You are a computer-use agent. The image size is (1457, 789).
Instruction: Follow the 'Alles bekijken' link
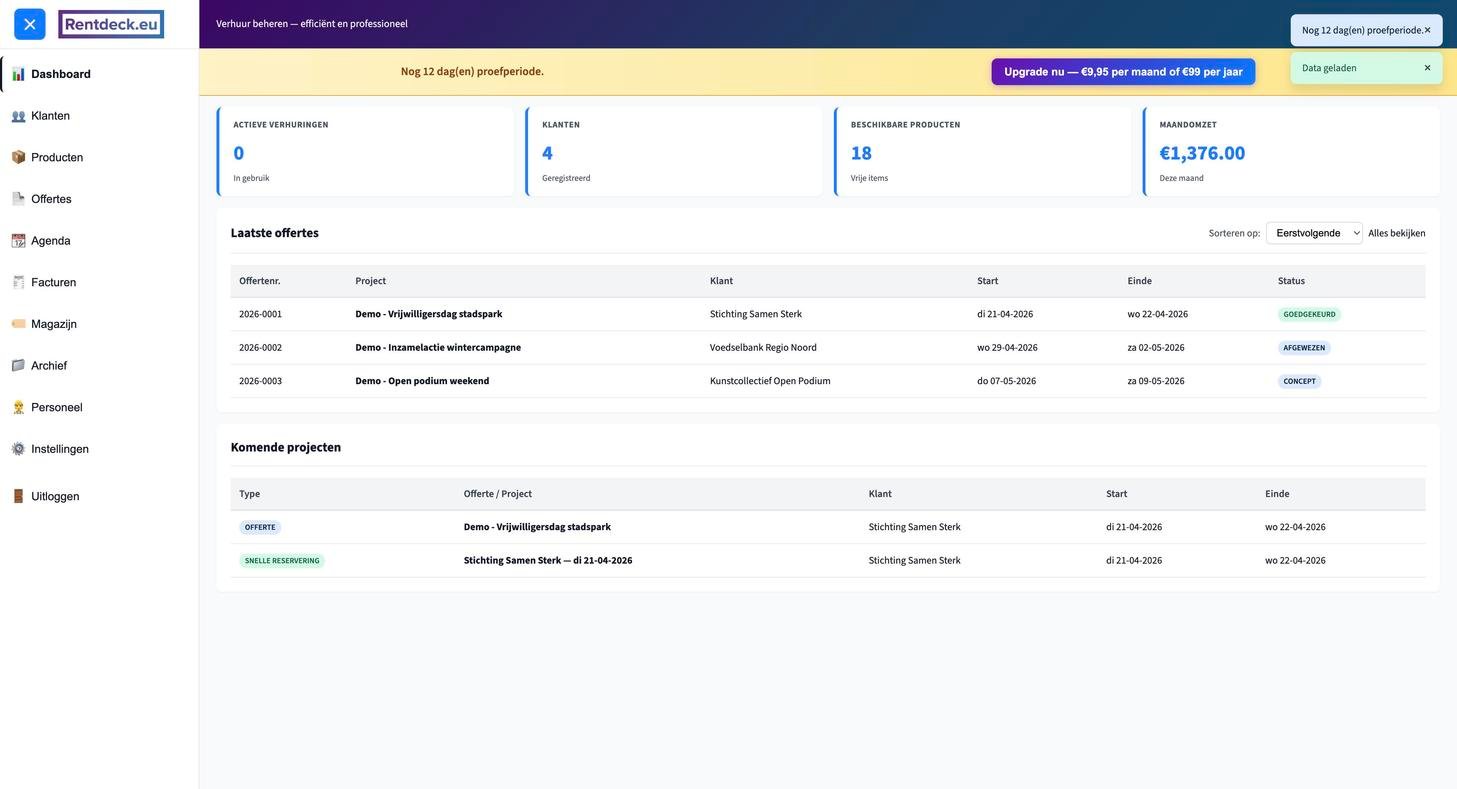(x=1396, y=233)
